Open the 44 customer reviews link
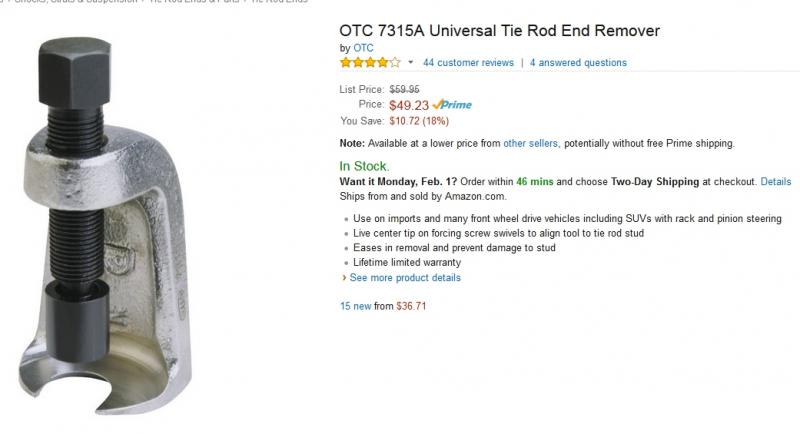This screenshot has width=800, height=434. pyautogui.click(x=468, y=62)
